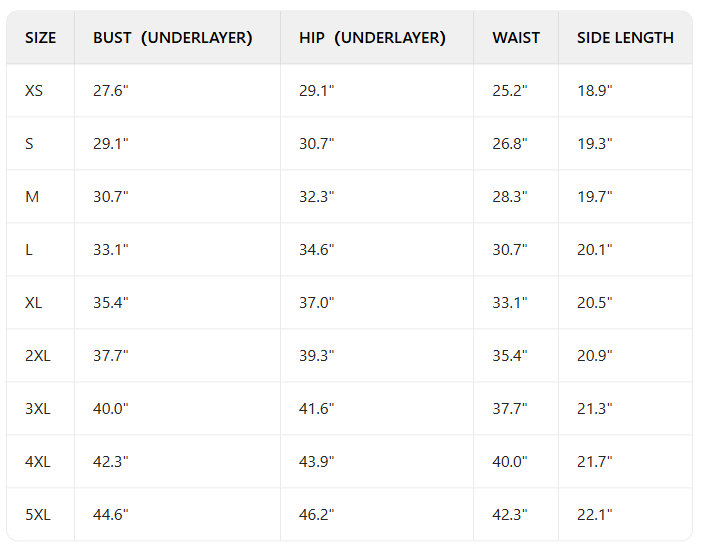The width and height of the screenshot is (702, 547).
Task: Click the 2XL size label
Action: pyautogui.click(x=37, y=356)
